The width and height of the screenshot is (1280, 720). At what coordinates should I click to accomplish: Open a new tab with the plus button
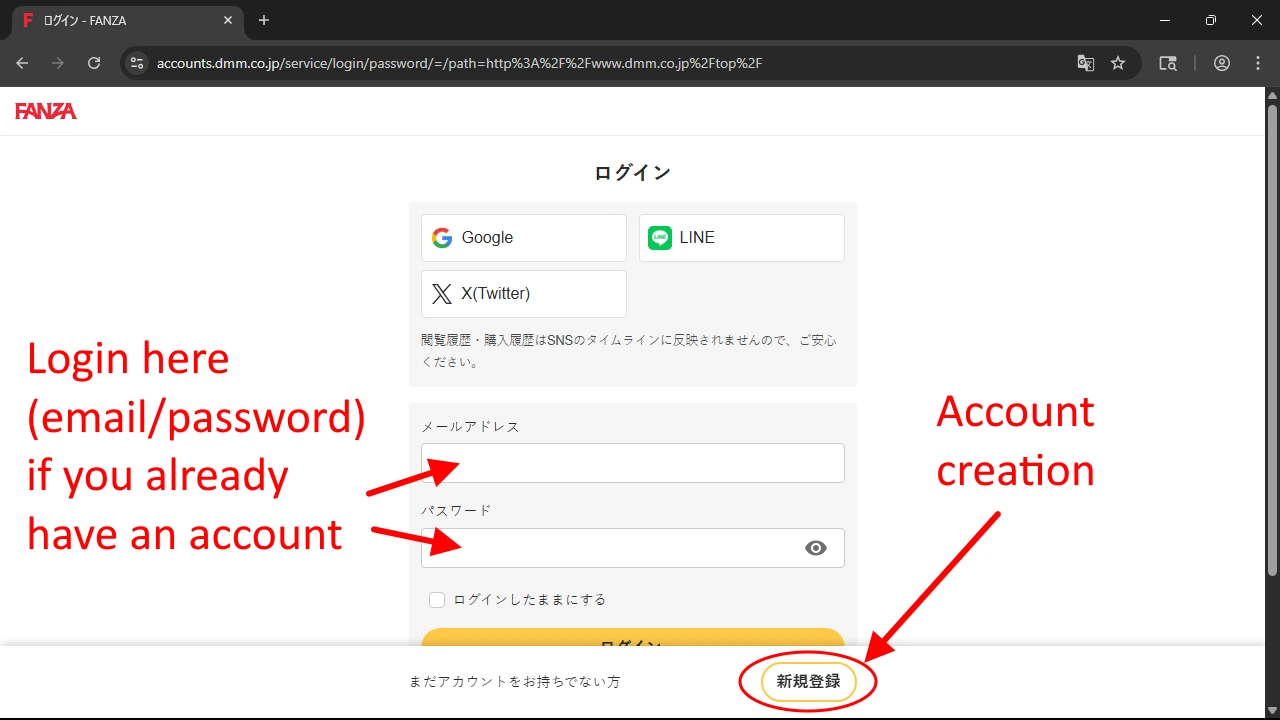point(264,20)
